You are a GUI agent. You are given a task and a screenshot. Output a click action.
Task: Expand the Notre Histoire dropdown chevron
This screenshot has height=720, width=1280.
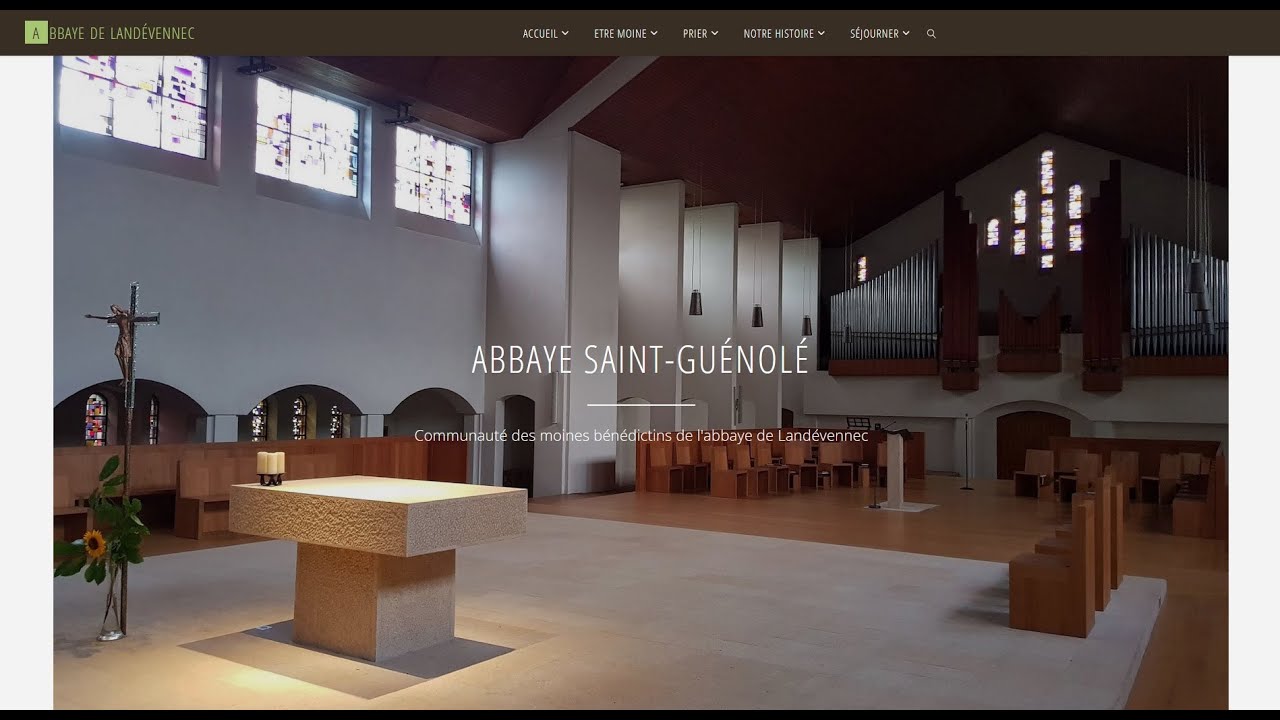tap(821, 34)
